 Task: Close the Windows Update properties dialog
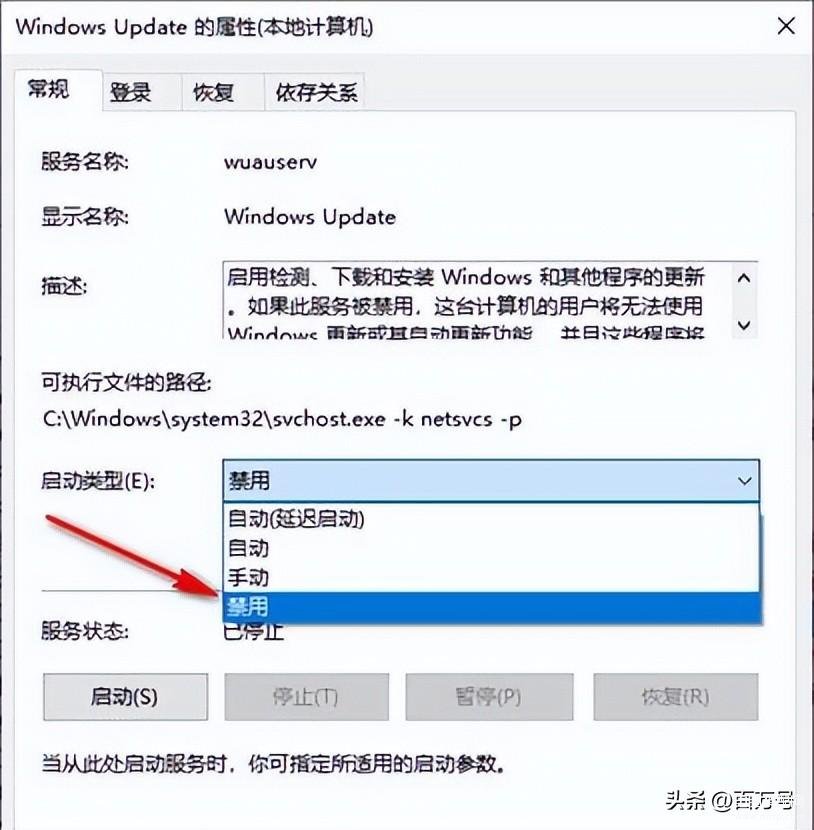click(x=786, y=26)
